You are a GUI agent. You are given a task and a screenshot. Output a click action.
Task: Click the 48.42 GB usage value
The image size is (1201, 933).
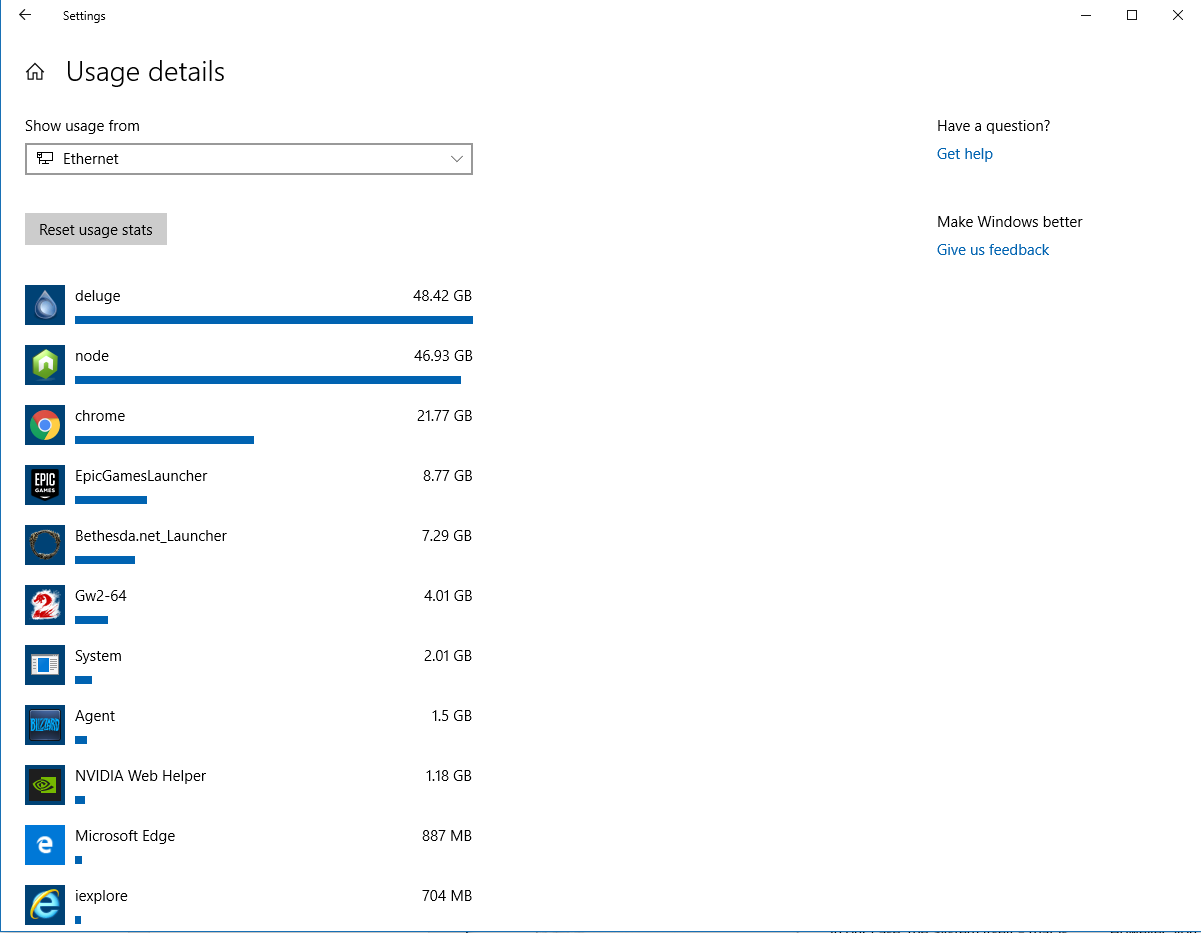pyautogui.click(x=442, y=296)
